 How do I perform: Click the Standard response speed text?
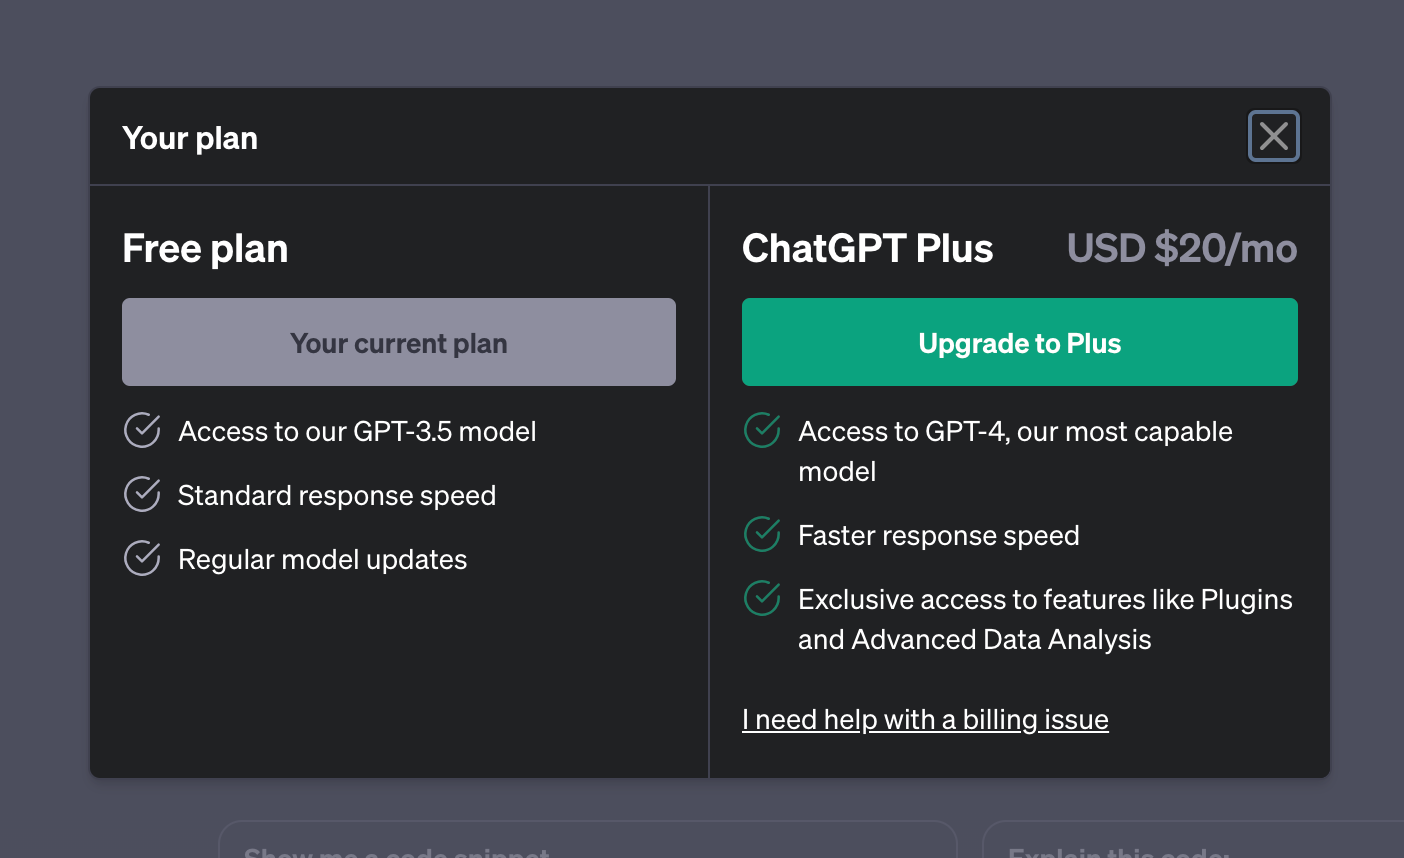click(337, 495)
